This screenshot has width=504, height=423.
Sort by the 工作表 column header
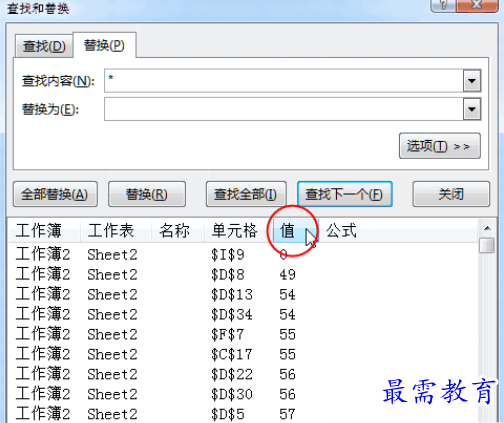116,230
